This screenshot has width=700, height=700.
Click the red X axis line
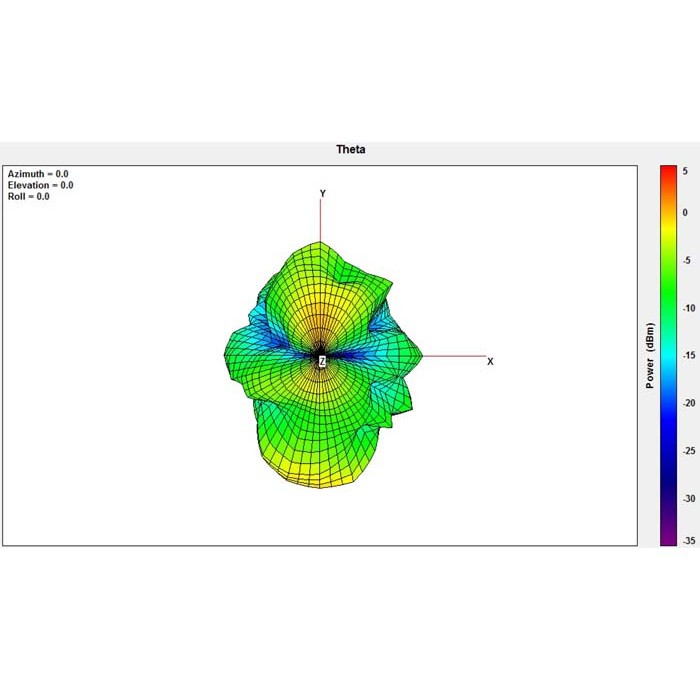(454, 356)
